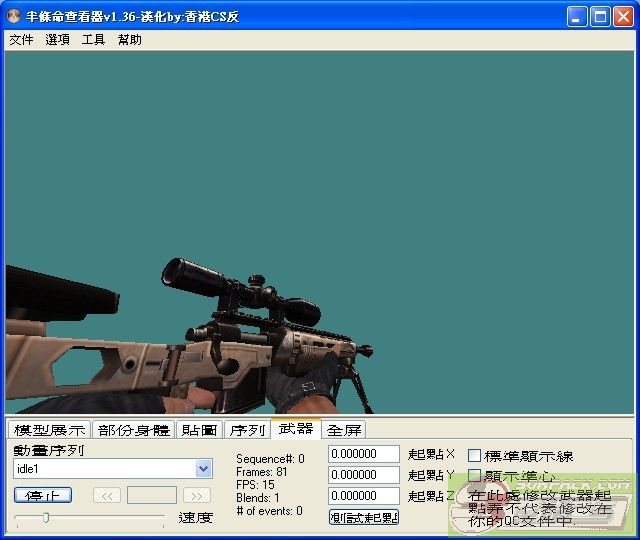Click the 速度 slider handle

(x=45, y=517)
